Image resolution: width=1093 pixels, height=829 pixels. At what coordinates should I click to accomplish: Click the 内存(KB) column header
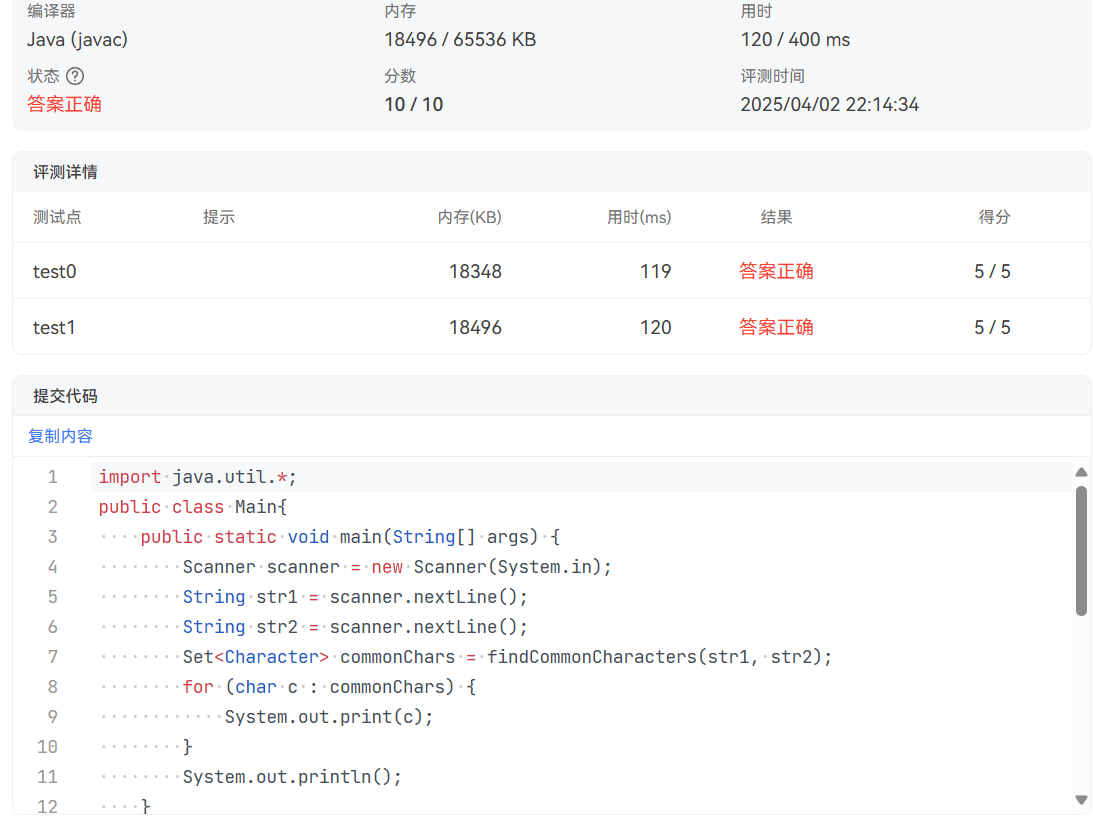click(x=470, y=217)
